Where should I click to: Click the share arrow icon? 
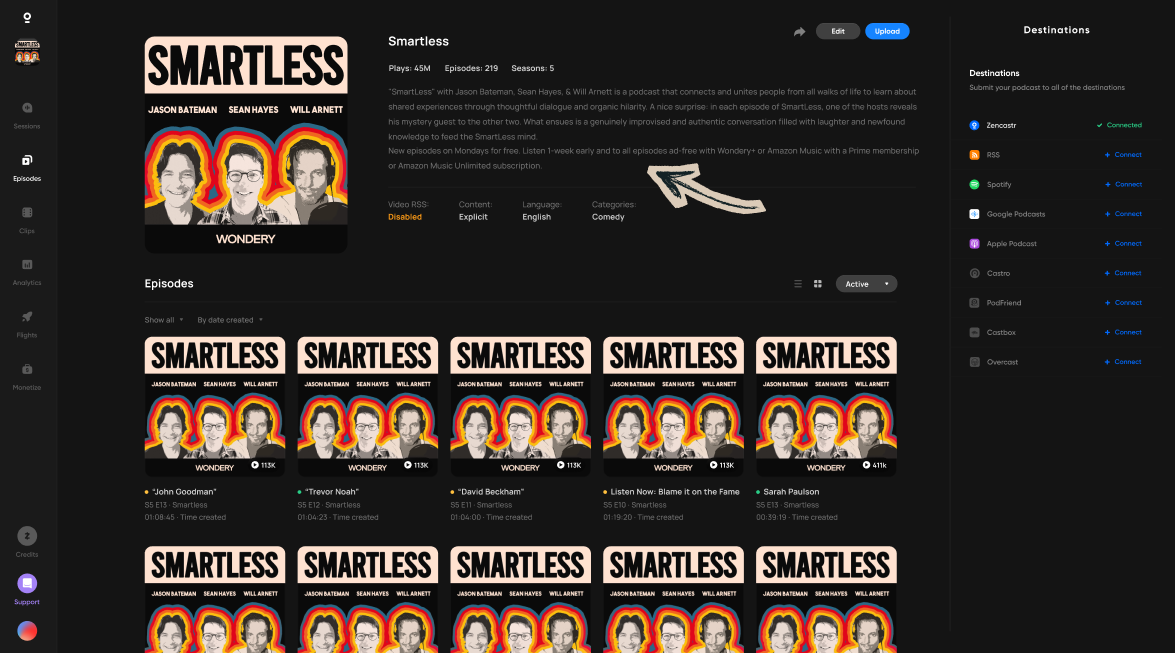click(x=800, y=31)
